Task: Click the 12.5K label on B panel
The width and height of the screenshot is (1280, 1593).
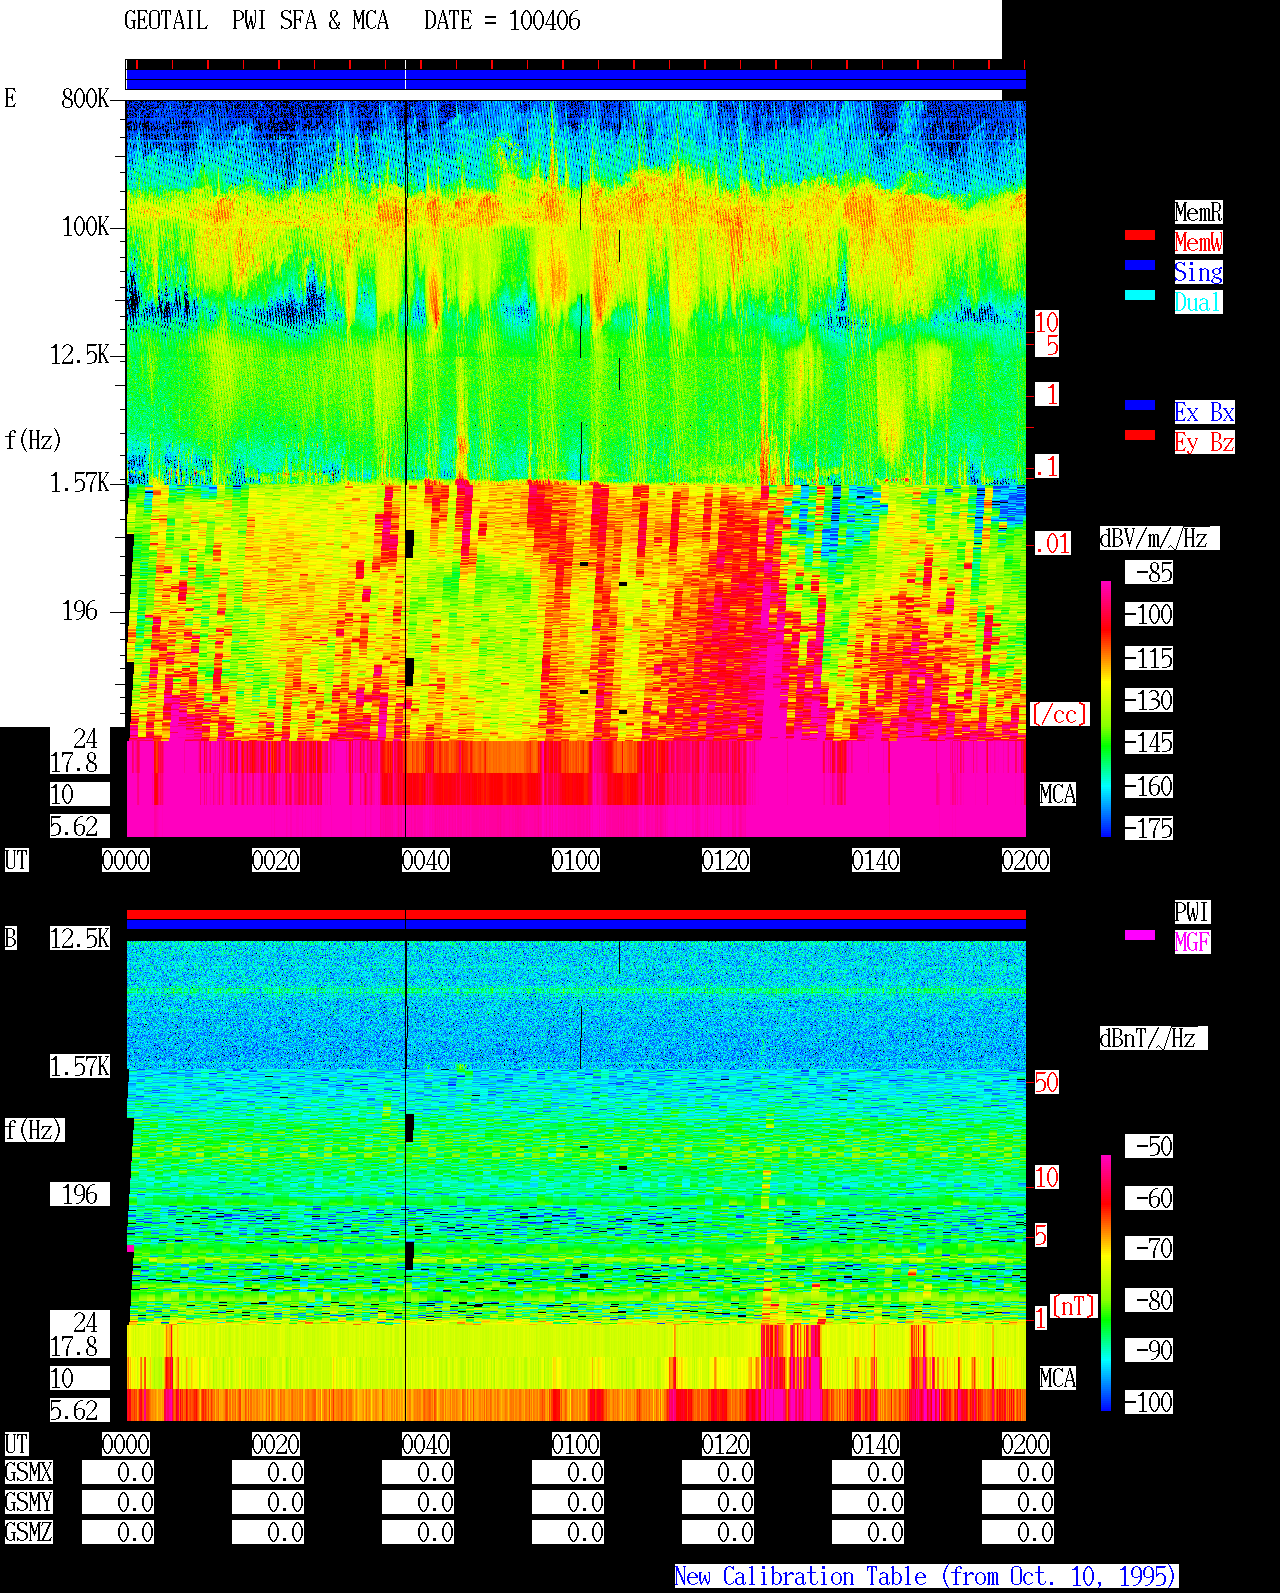Action: [x=80, y=938]
